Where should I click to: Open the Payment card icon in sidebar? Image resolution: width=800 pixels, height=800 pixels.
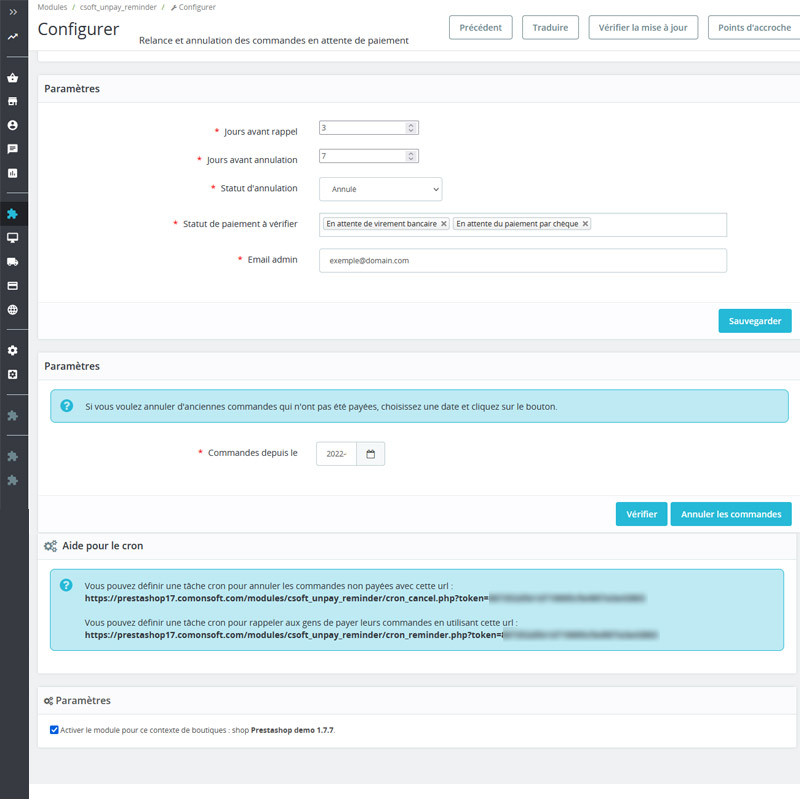pos(13,286)
